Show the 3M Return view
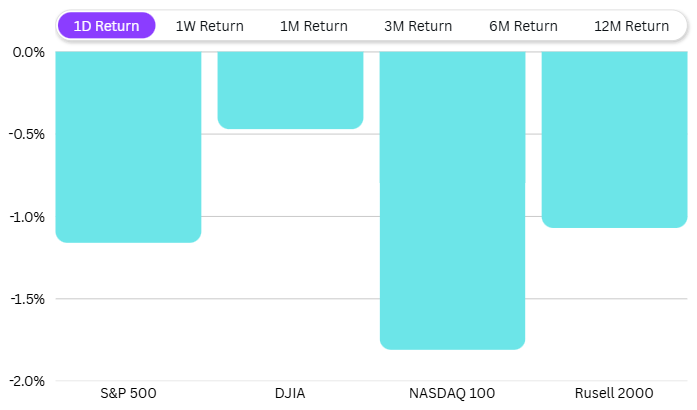 point(418,26)
